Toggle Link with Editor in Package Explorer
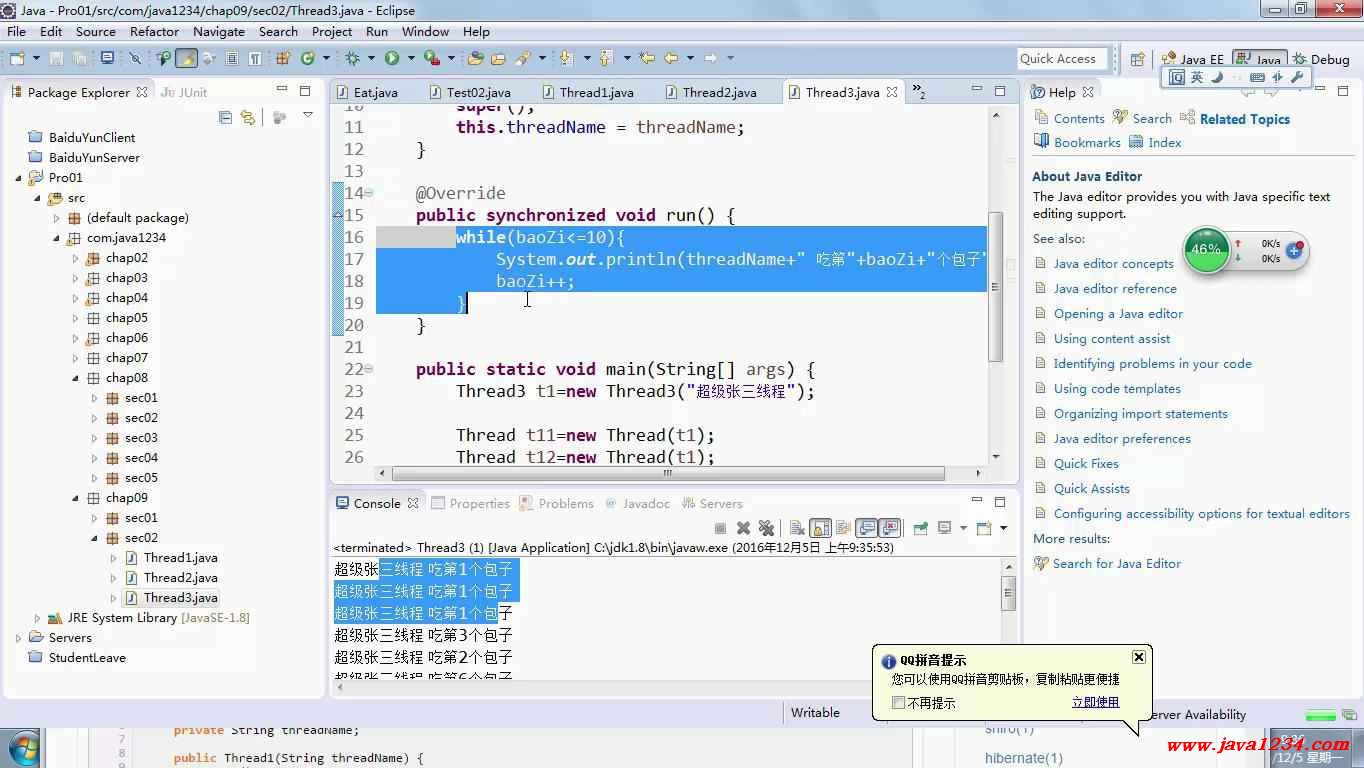1364x768 pixels. (247, 117)
